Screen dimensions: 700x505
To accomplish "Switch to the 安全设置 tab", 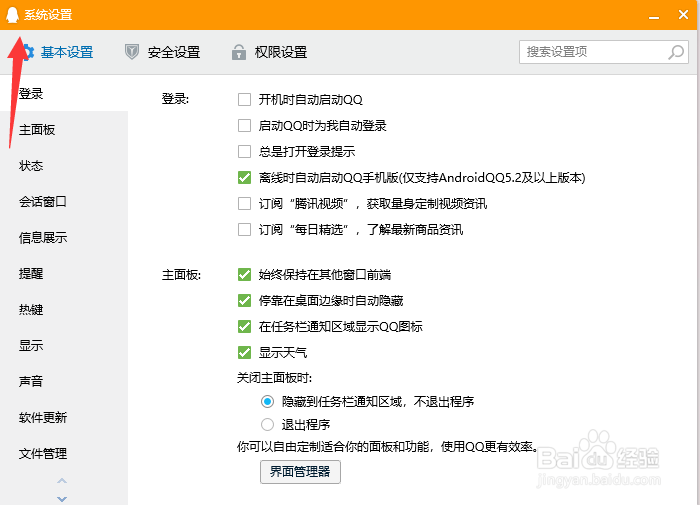I will coord(162,52).
